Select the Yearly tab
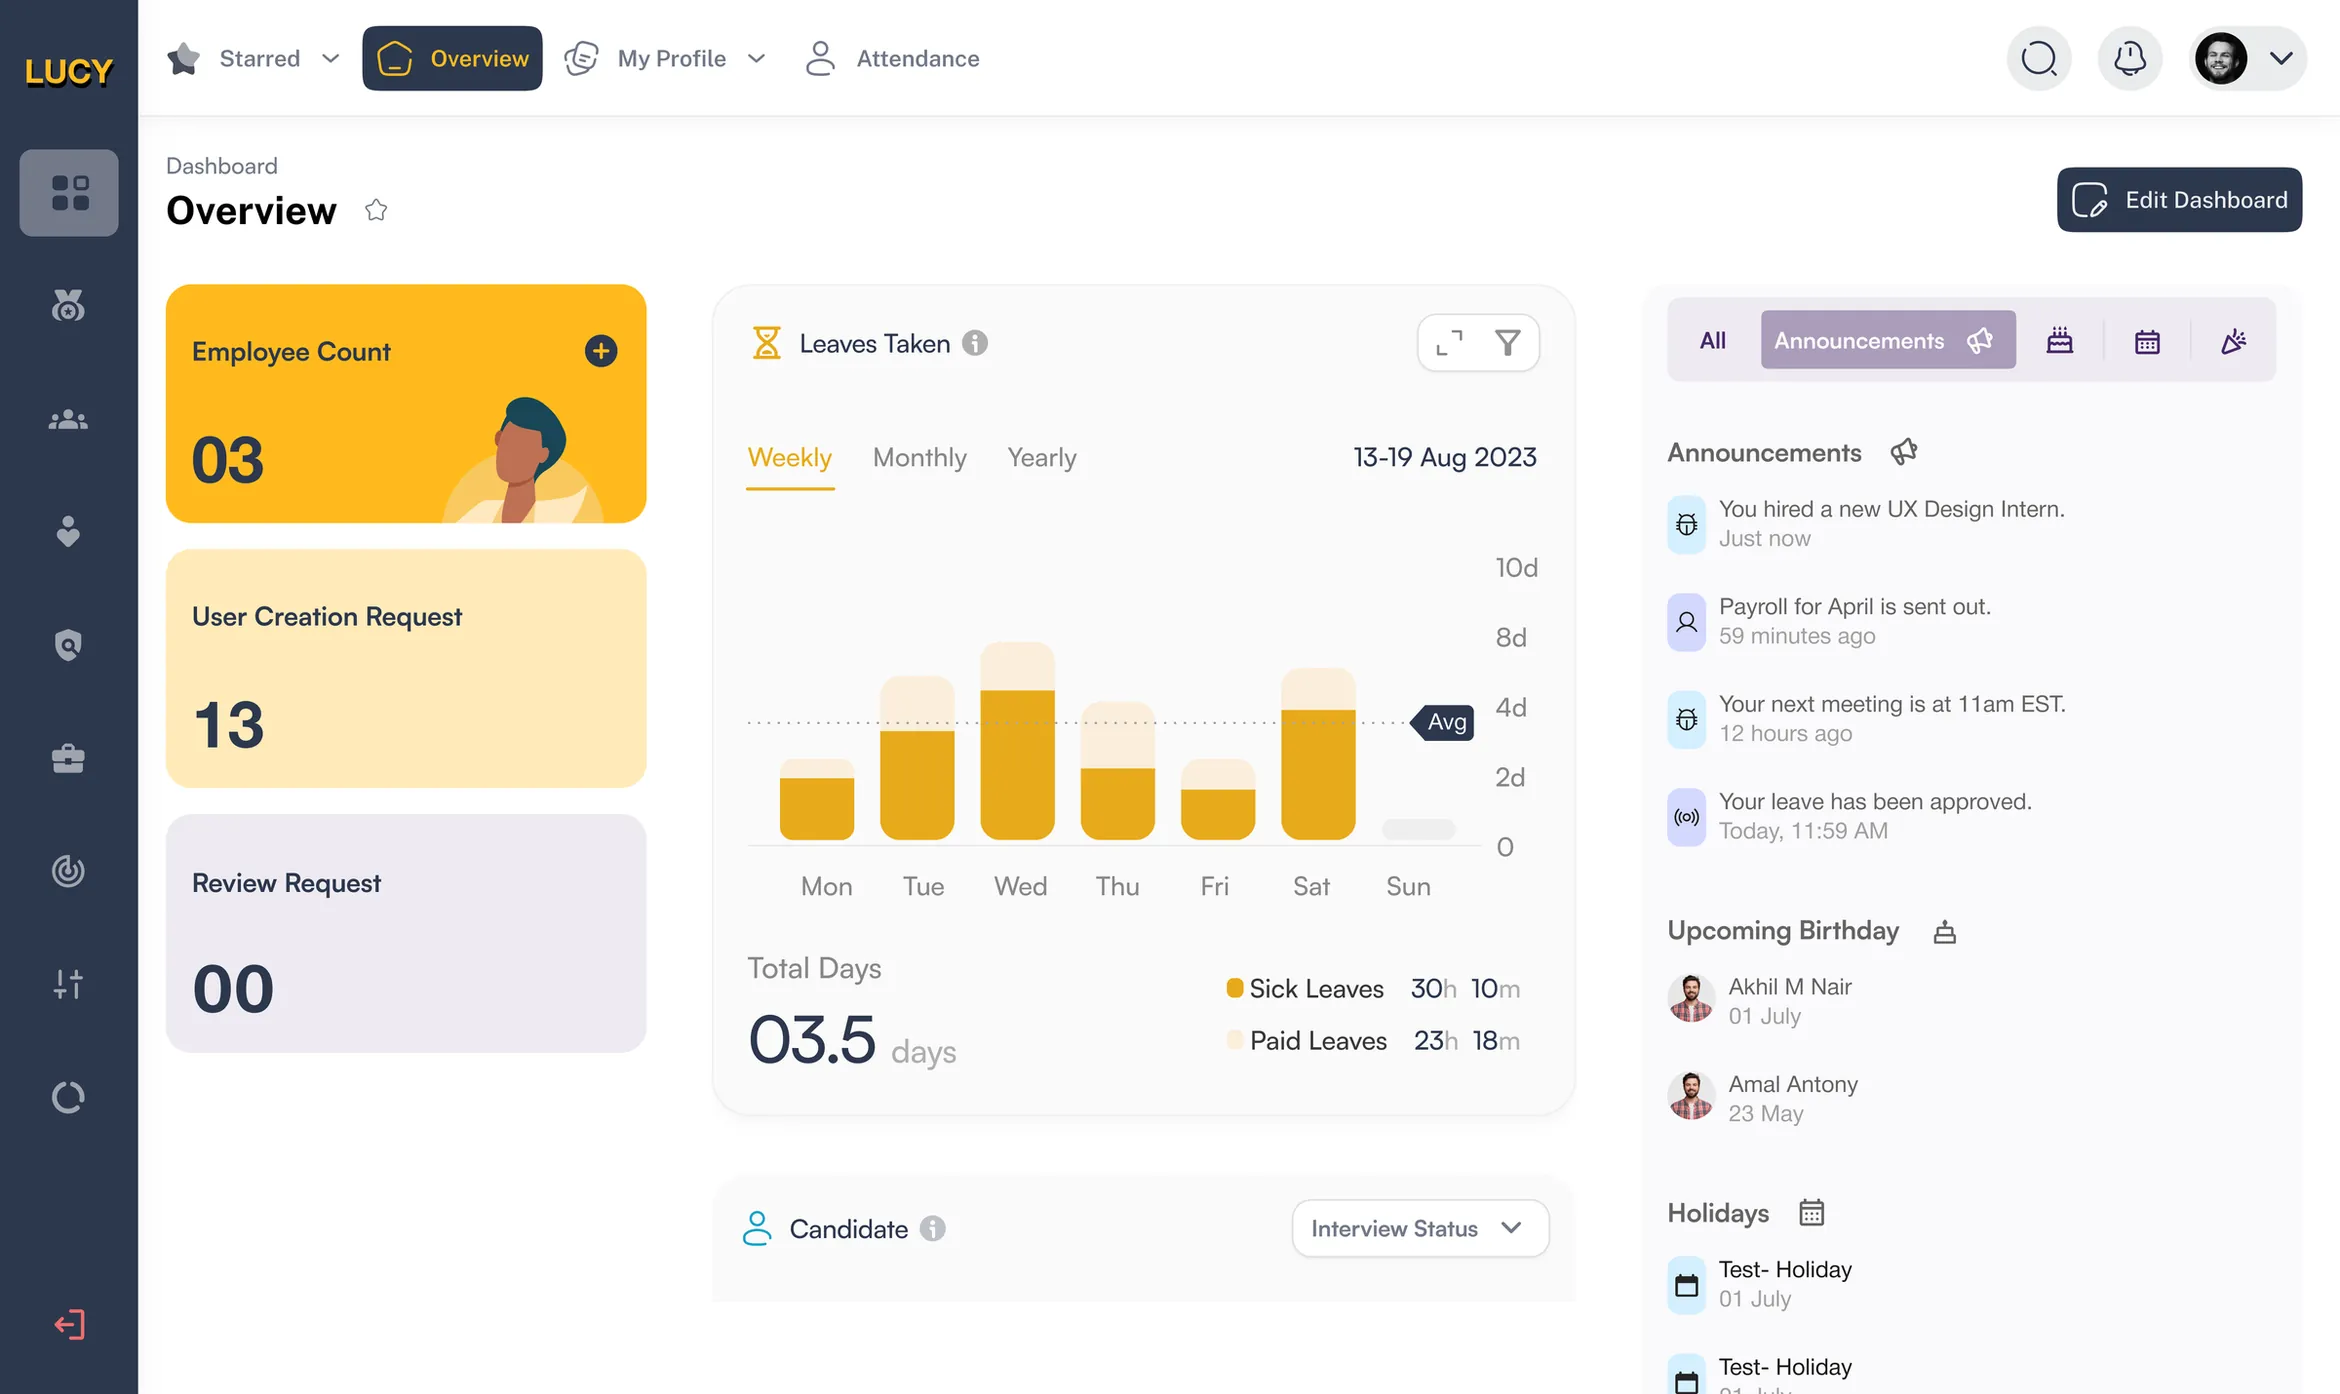This screenshot has width=2340, height=1394. (1041, 458)
